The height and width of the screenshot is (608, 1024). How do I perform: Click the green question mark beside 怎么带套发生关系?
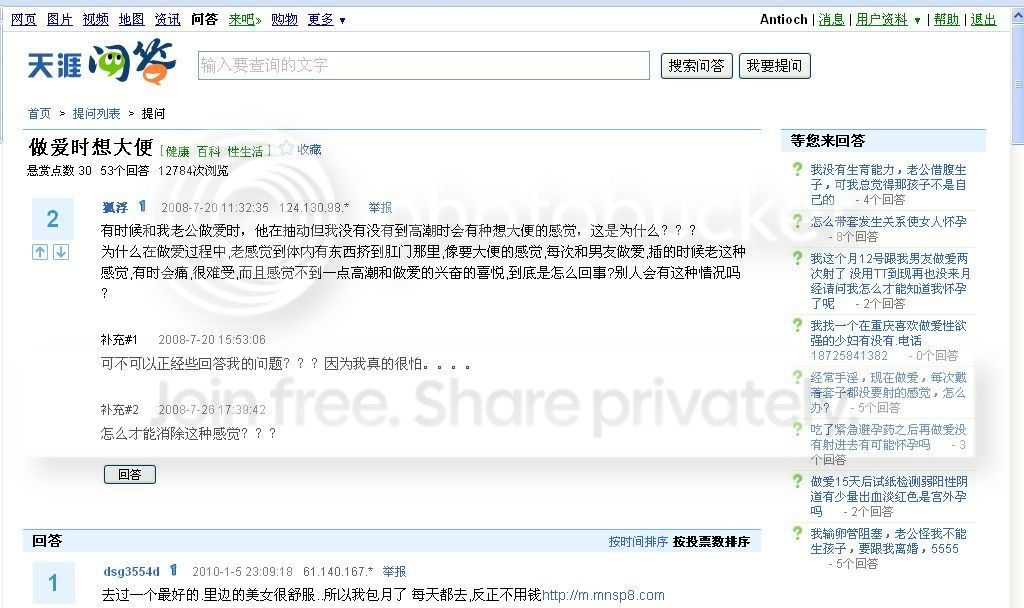pos(797,221)
